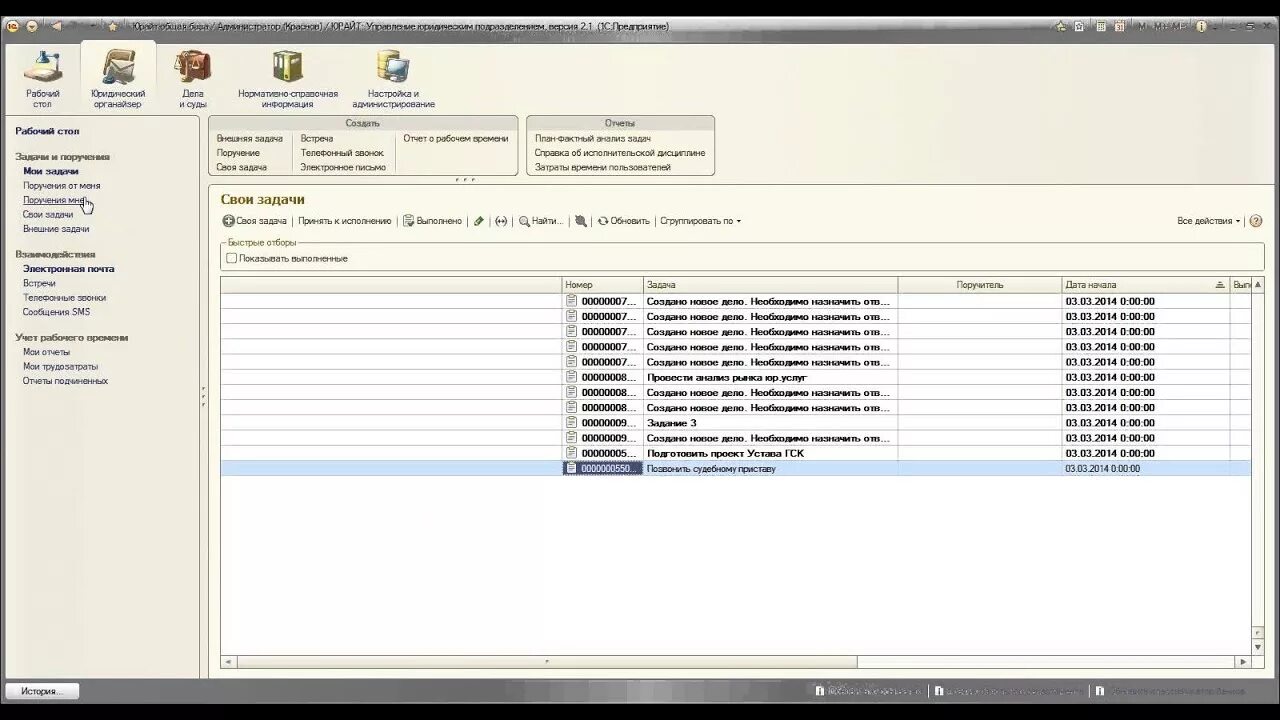Create a Внешняя задача
Image resolution: width=1280 pixels, height=720 pixels.
pos(250,139)
